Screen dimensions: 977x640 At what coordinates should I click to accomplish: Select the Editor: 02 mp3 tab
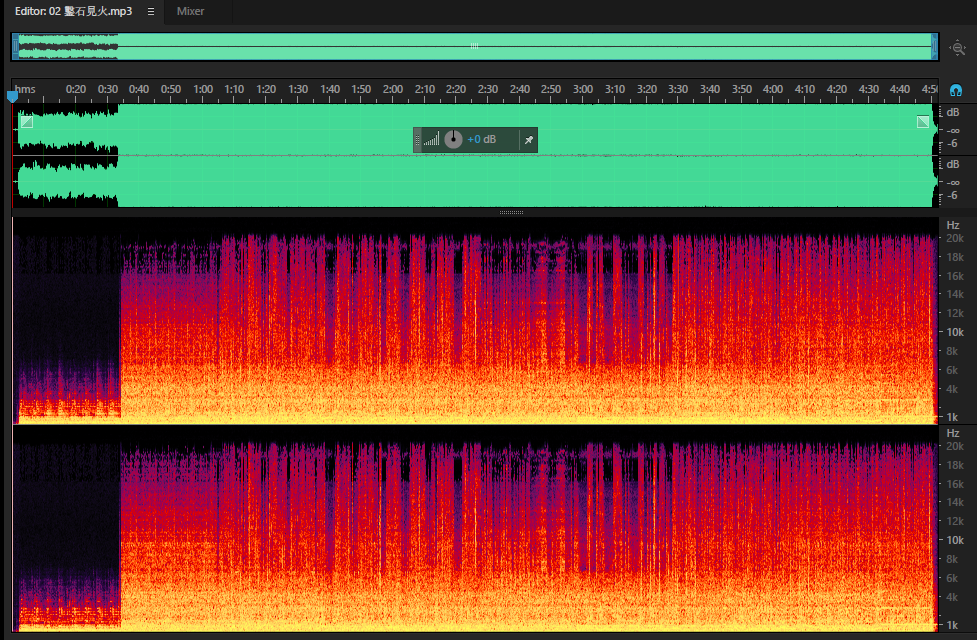click(x=74, y=11)
